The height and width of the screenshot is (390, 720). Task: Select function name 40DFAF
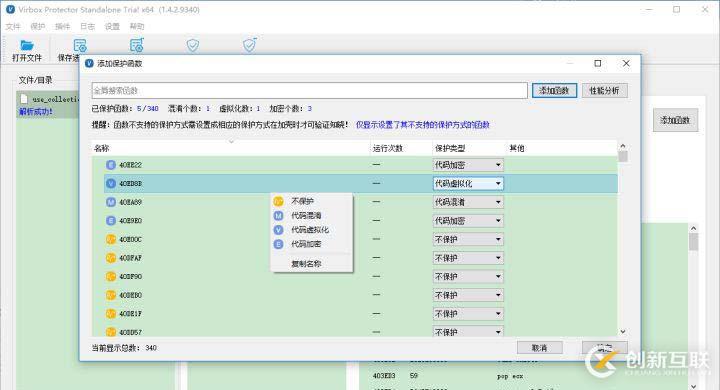[130, 258]
